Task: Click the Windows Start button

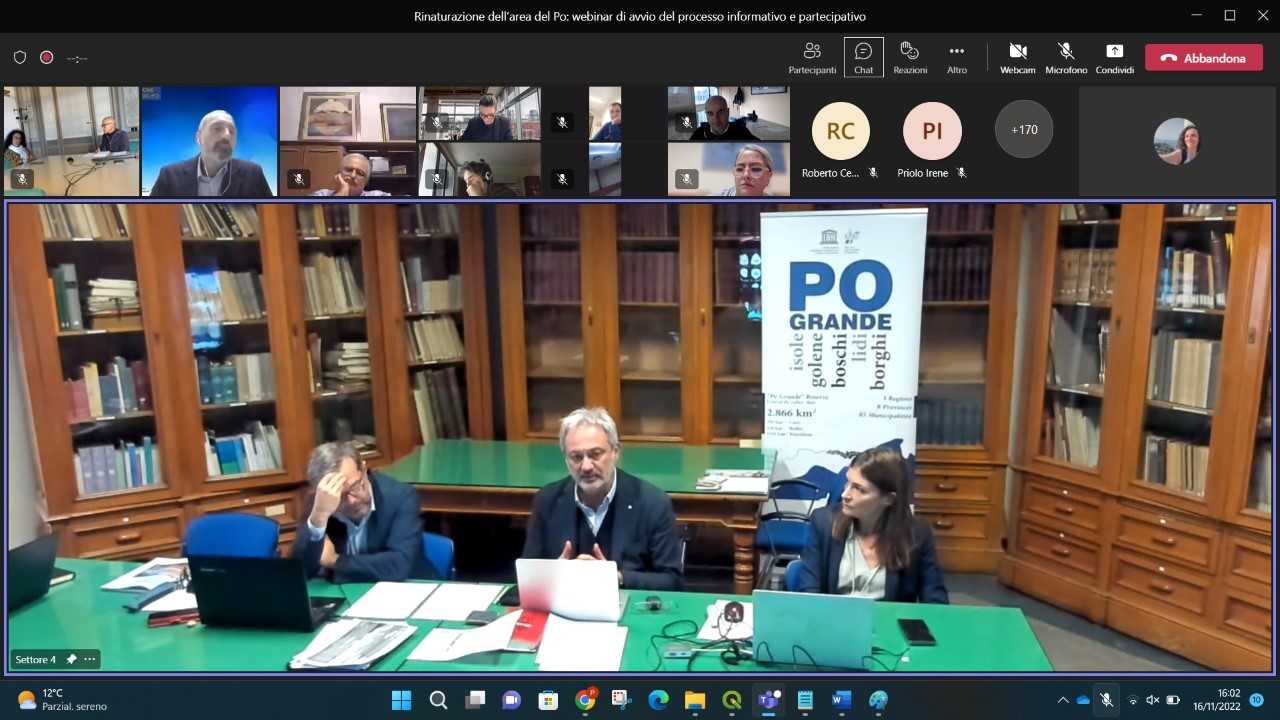Action: 401,700
